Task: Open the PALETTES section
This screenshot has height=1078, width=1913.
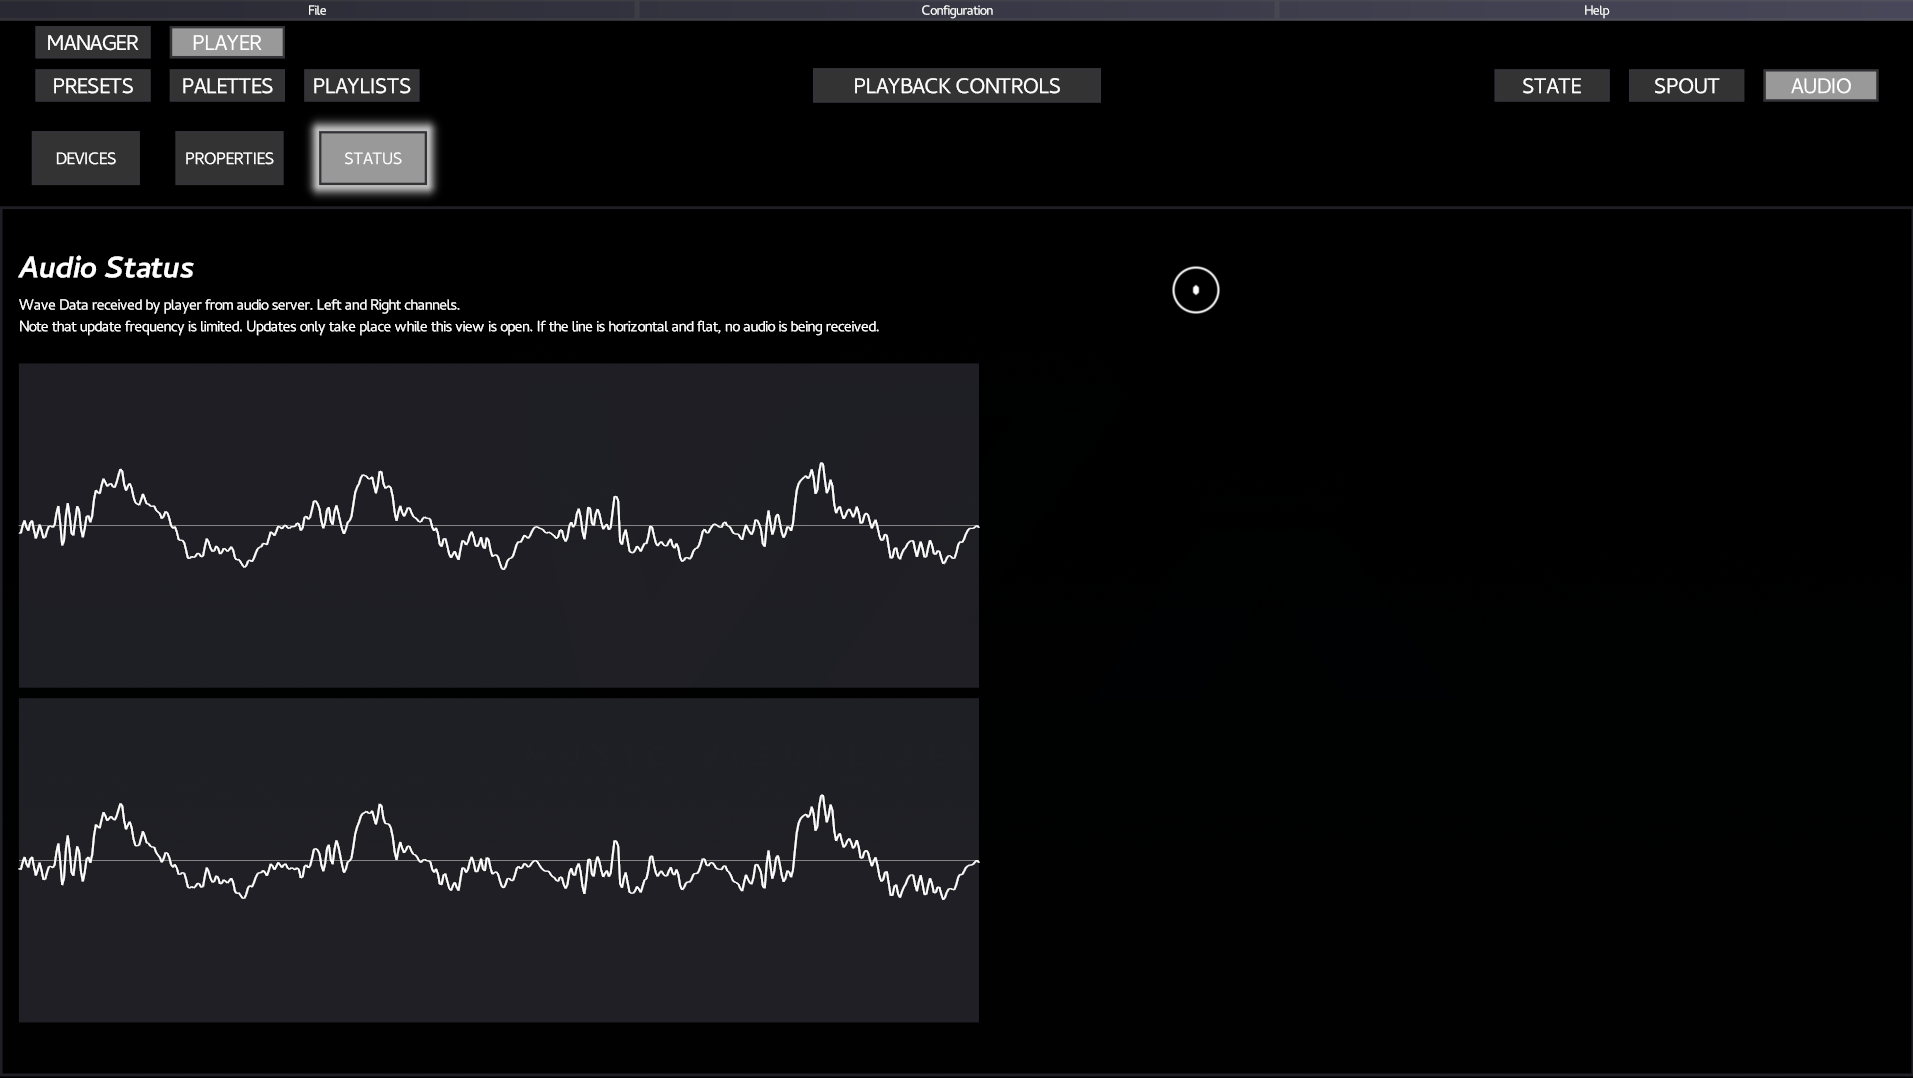Action: [227, 86]
